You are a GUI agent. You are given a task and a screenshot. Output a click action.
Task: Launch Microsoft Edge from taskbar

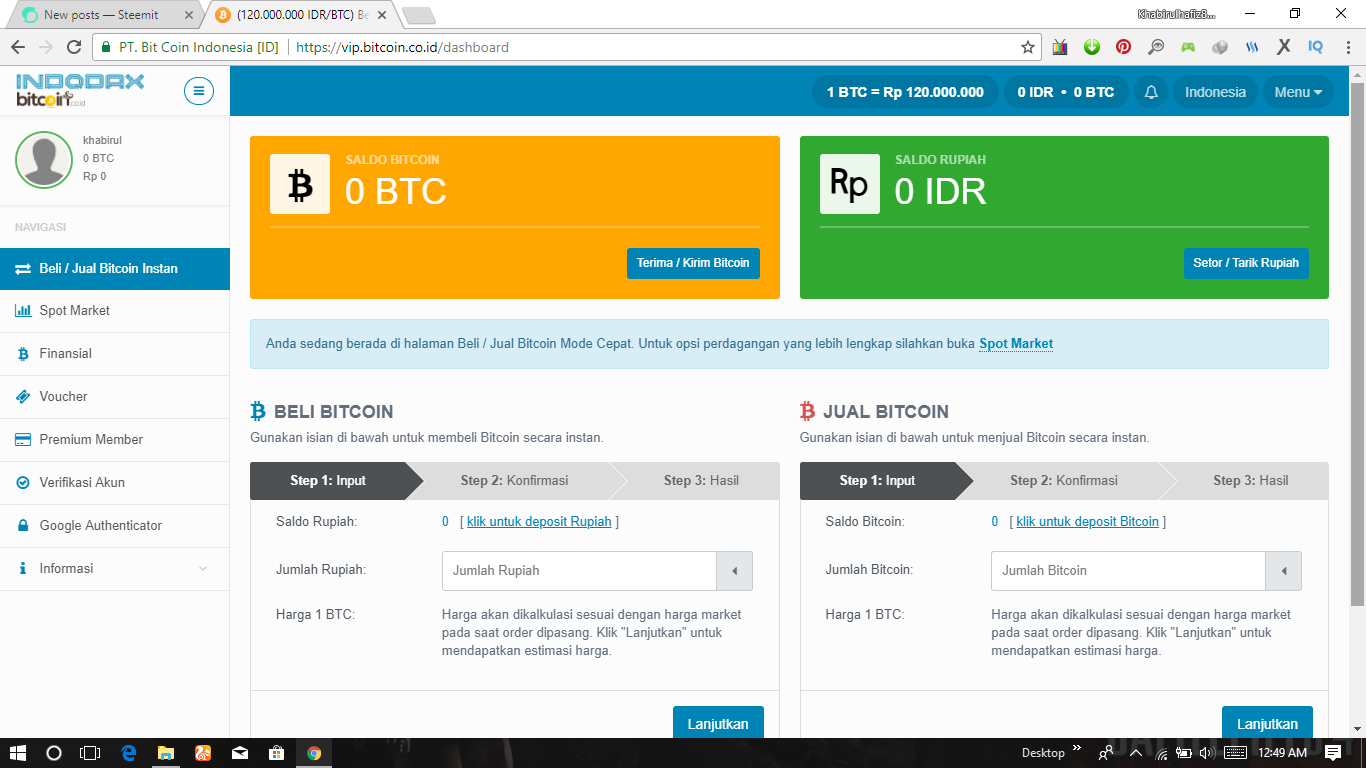tap(129, 753)
